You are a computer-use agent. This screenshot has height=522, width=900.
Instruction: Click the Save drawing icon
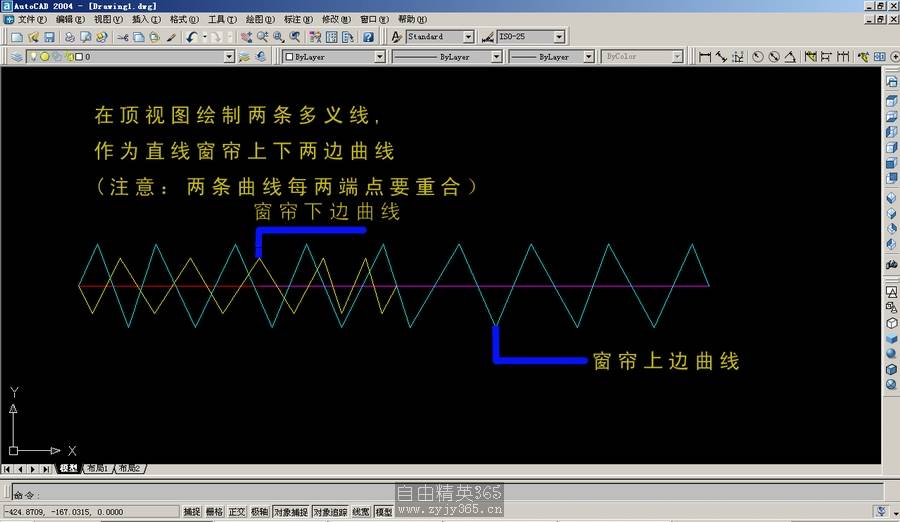(x=48, y=37)
